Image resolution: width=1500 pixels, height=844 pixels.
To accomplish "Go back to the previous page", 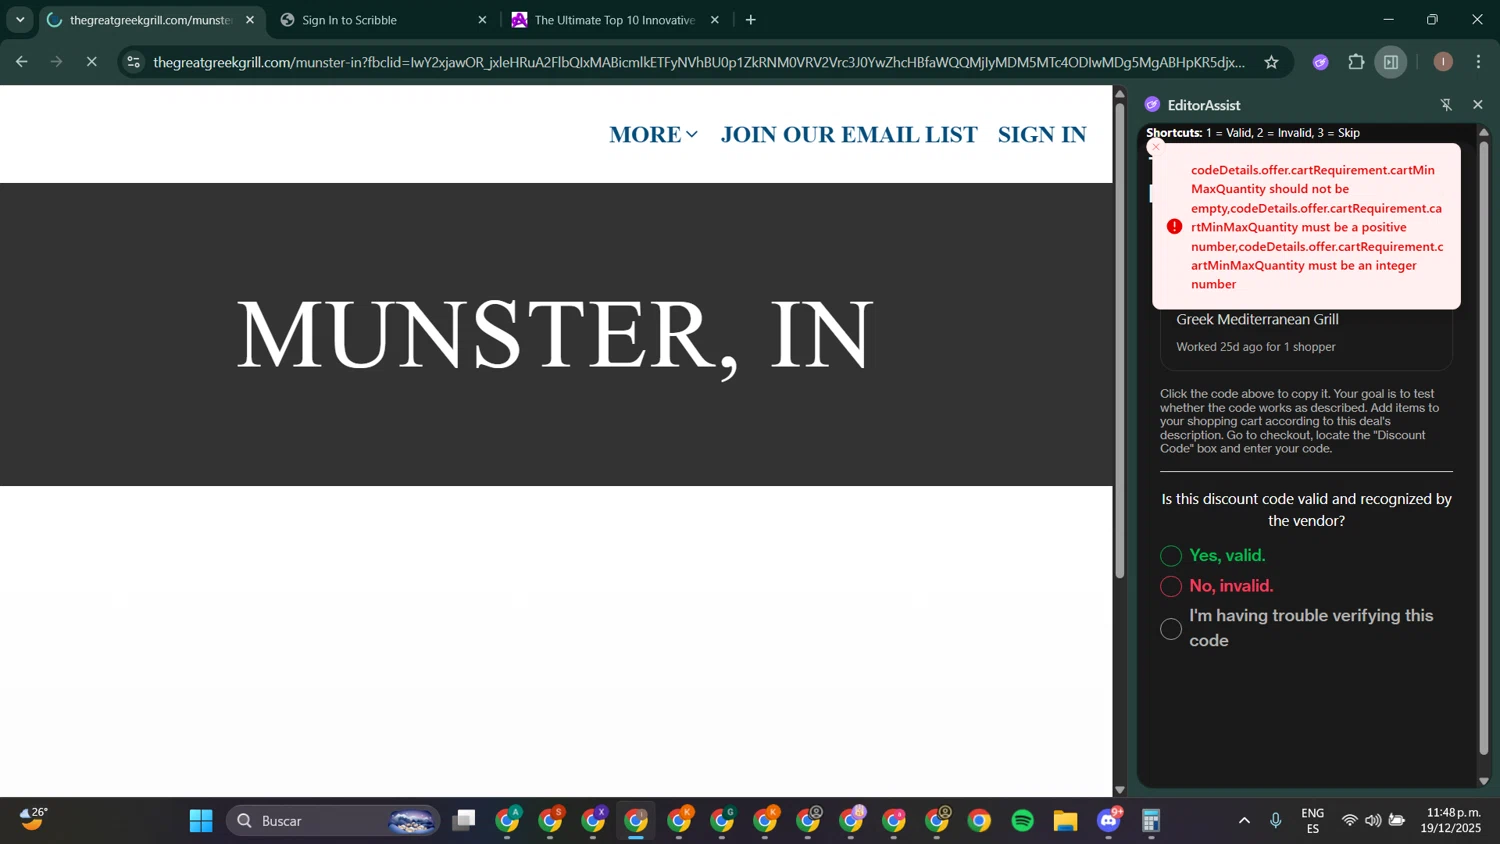I will click(x=22, y=62).
